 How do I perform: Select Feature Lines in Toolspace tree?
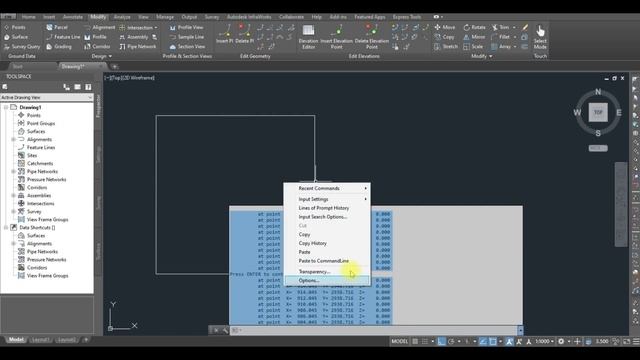point(41,147)
